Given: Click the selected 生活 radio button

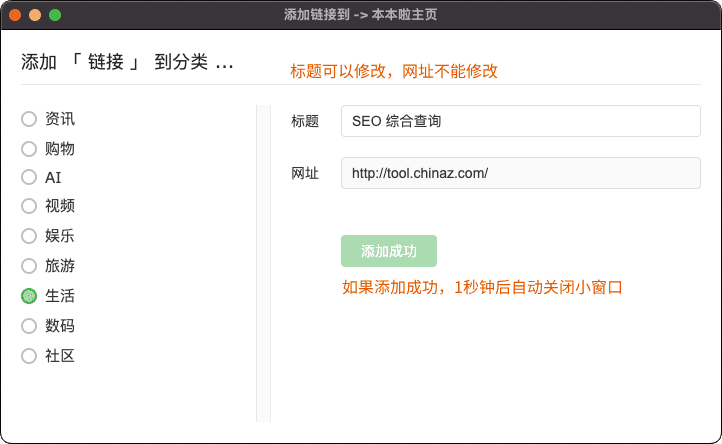Looking at the screenshot, I should click(x=29, y=296).
